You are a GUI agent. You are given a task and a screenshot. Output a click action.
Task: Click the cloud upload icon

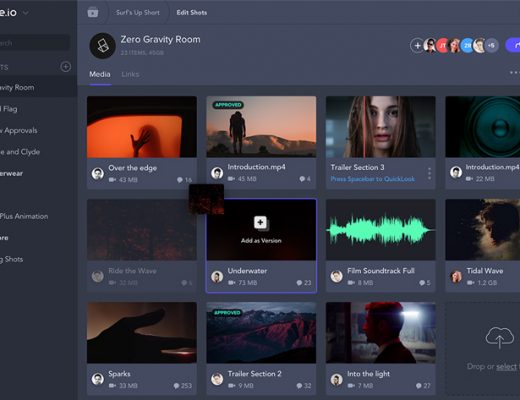tap(499, 337)
